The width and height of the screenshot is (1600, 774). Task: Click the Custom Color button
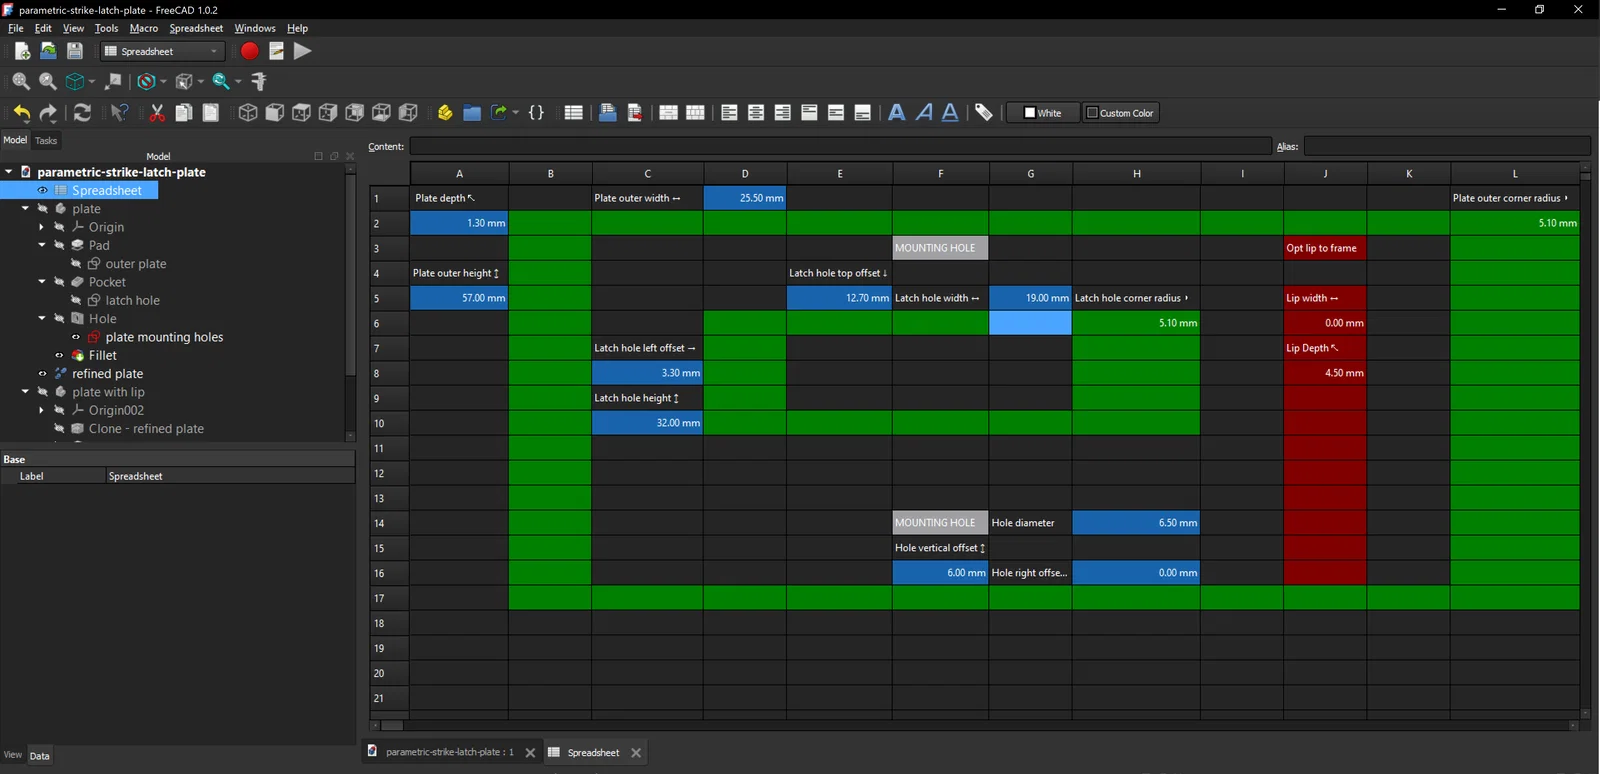tap(1120, 113)
